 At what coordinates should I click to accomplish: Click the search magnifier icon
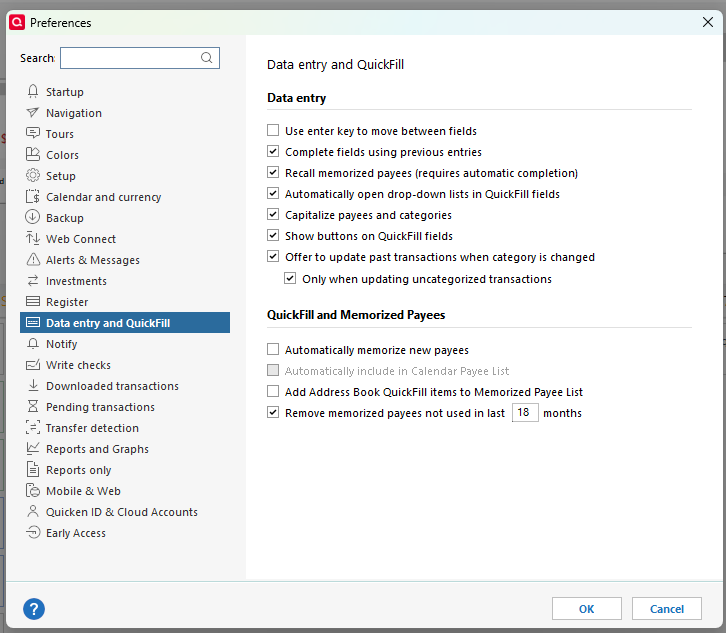click(207, 58)
